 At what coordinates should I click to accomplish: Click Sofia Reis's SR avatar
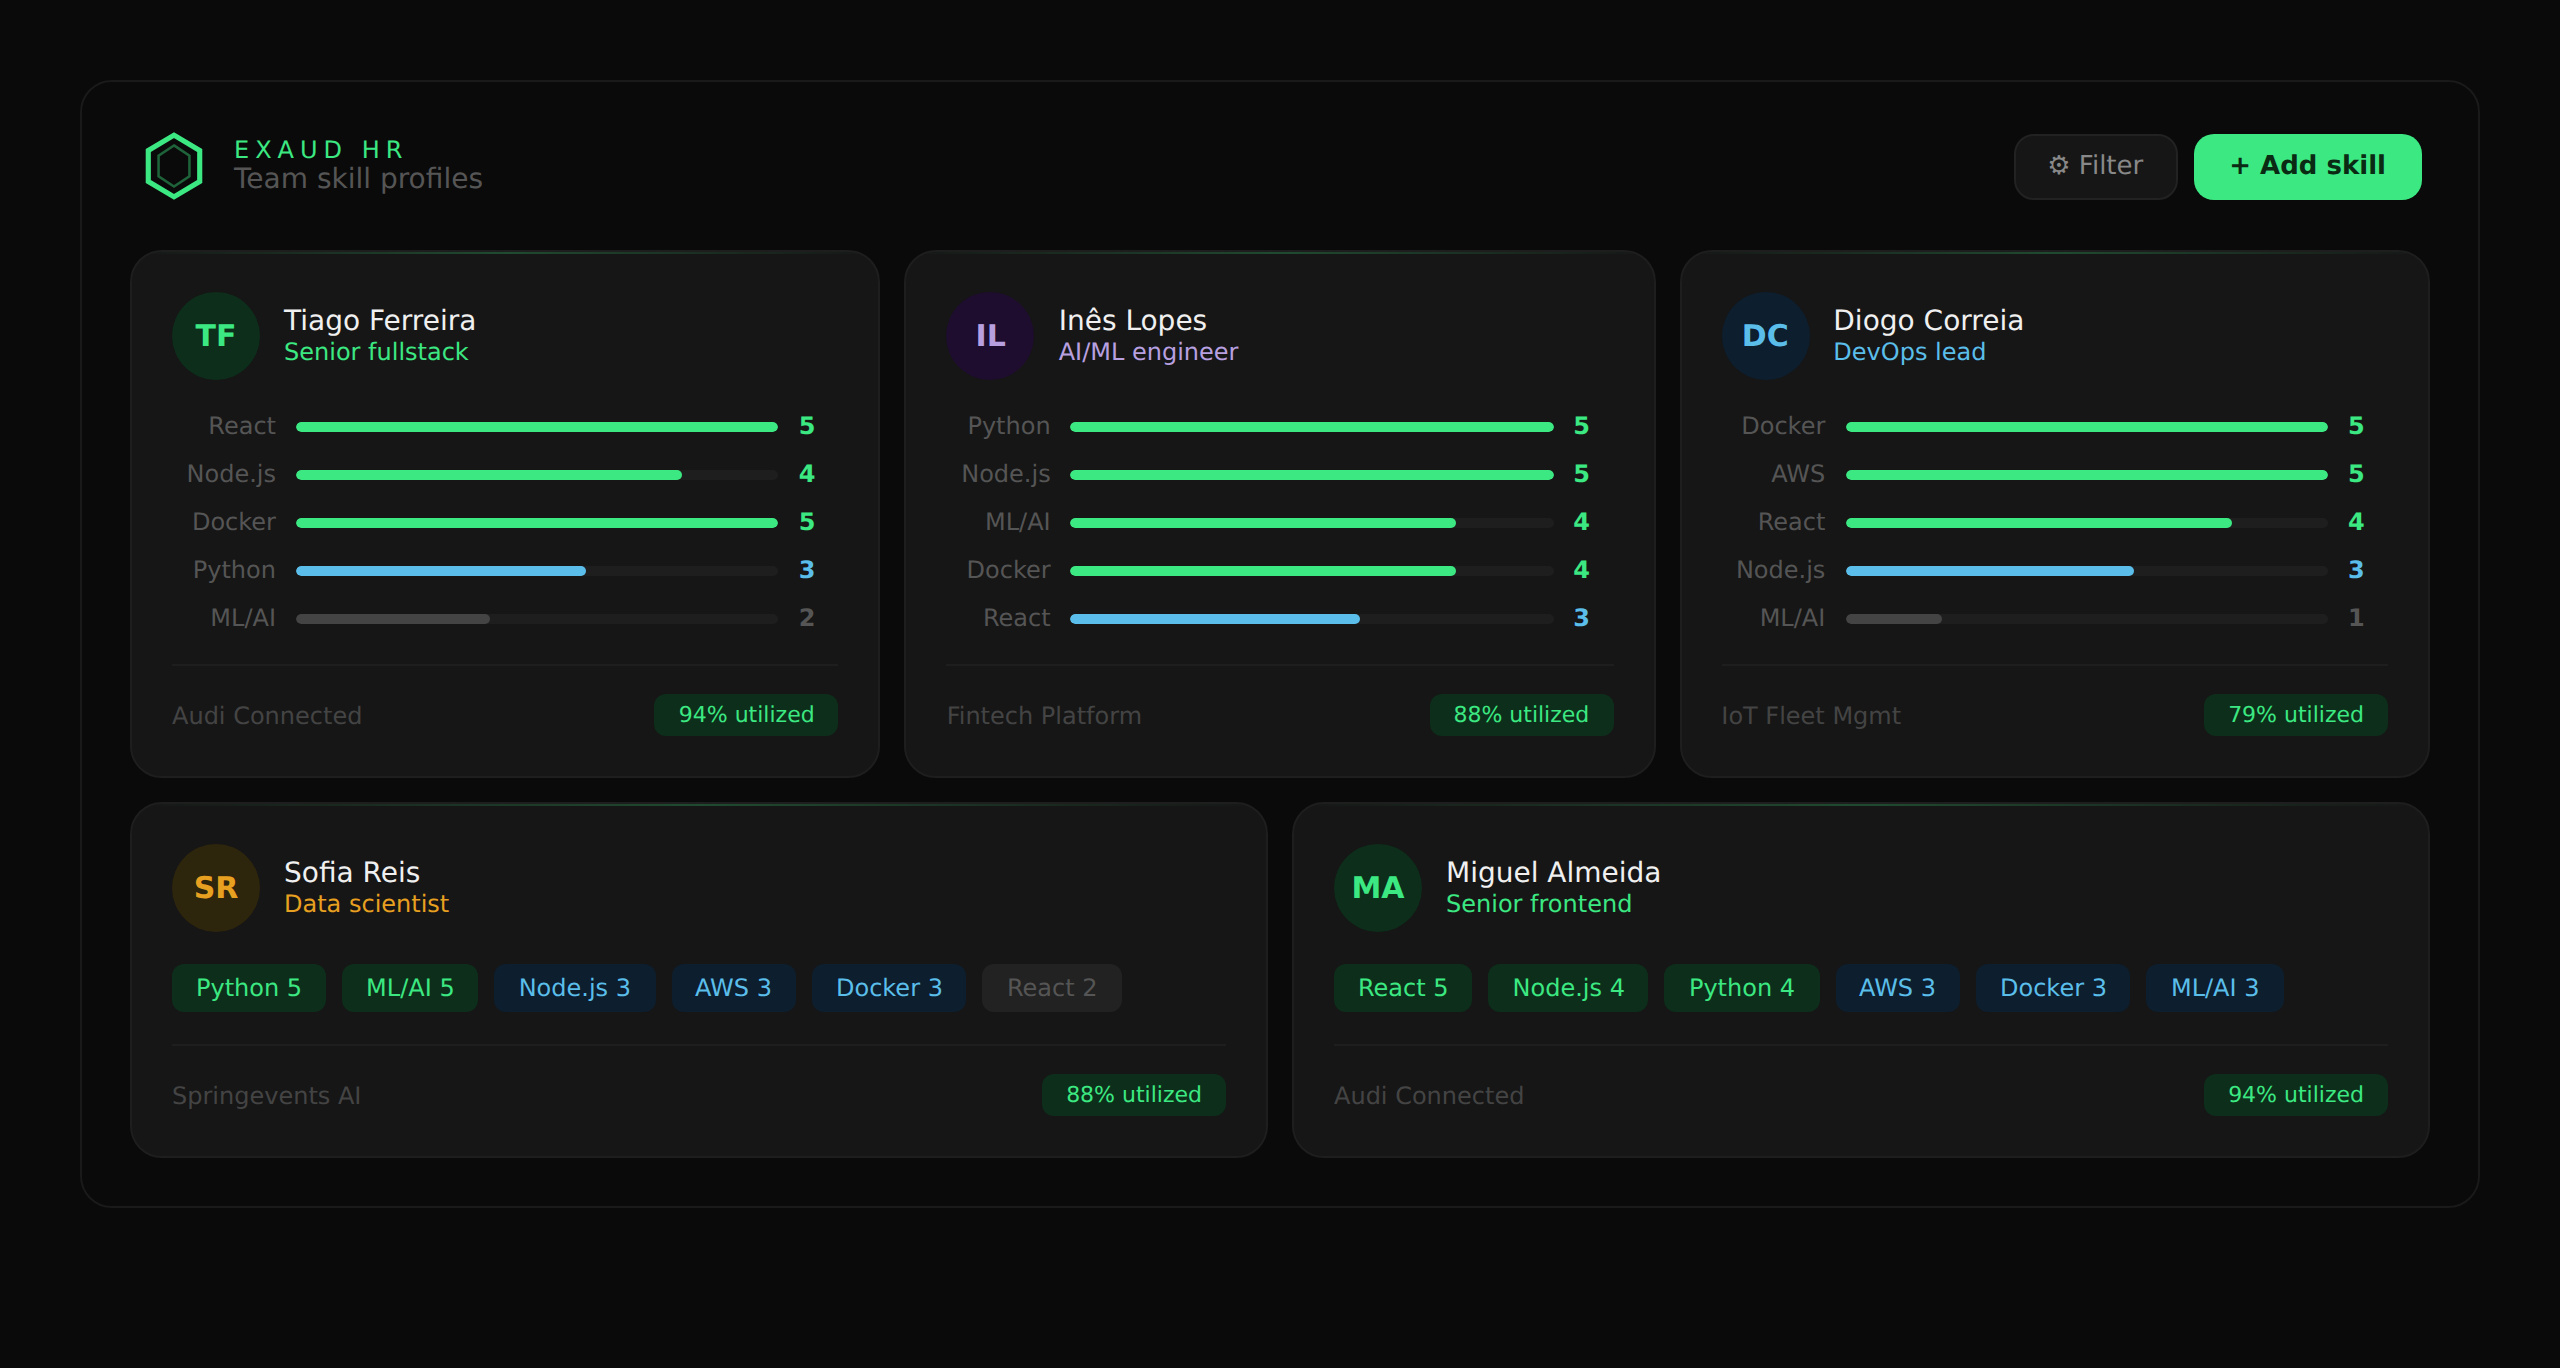click(216, 888)
